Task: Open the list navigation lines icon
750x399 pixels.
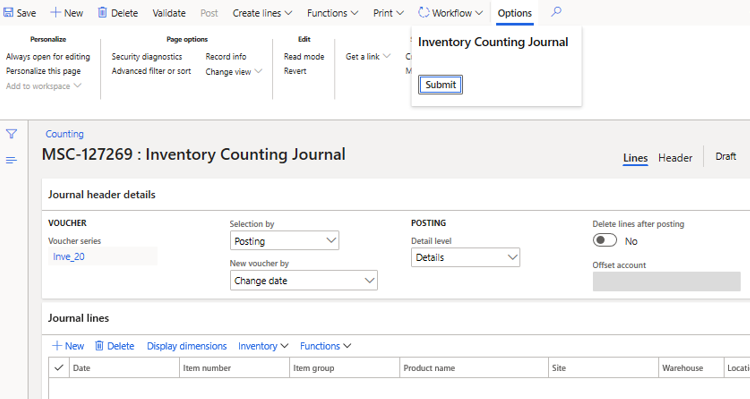Action: click(11, 160)
